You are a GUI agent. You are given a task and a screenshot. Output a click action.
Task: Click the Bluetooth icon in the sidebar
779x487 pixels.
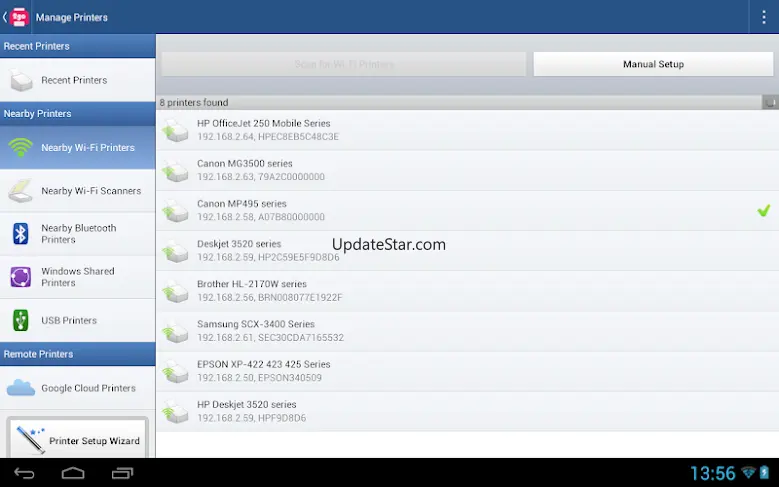pos(20,234)
